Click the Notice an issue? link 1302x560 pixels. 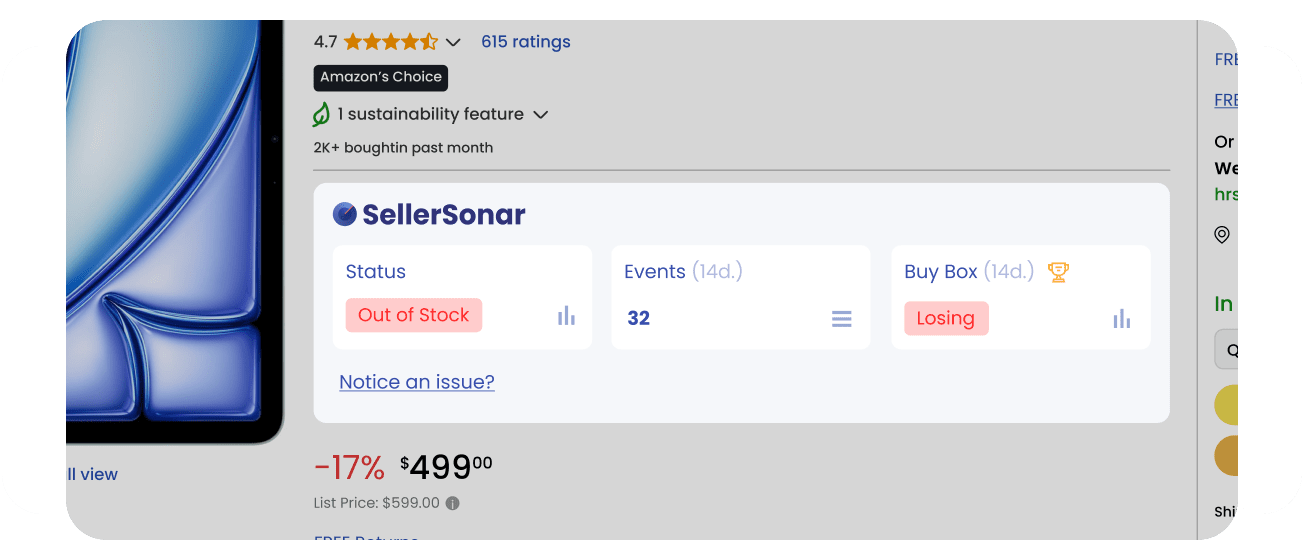tap(417, 382)
